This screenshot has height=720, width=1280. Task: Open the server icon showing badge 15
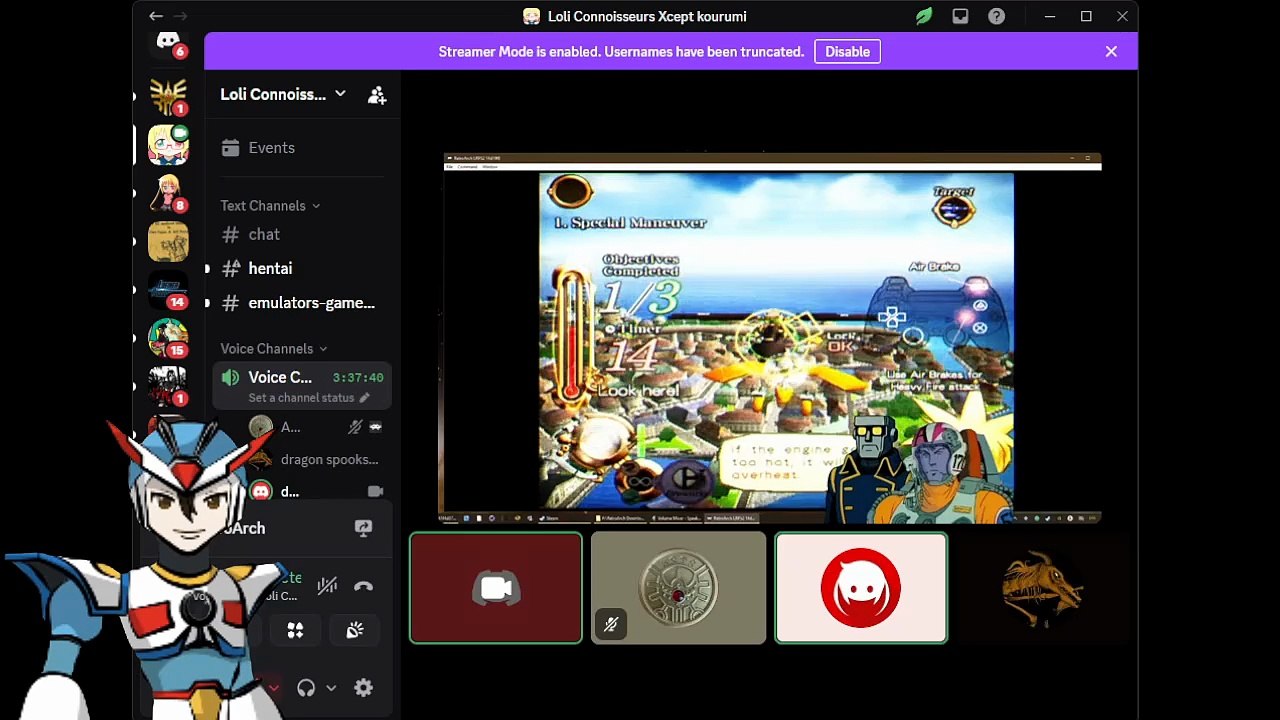click(x=168, y=337)
